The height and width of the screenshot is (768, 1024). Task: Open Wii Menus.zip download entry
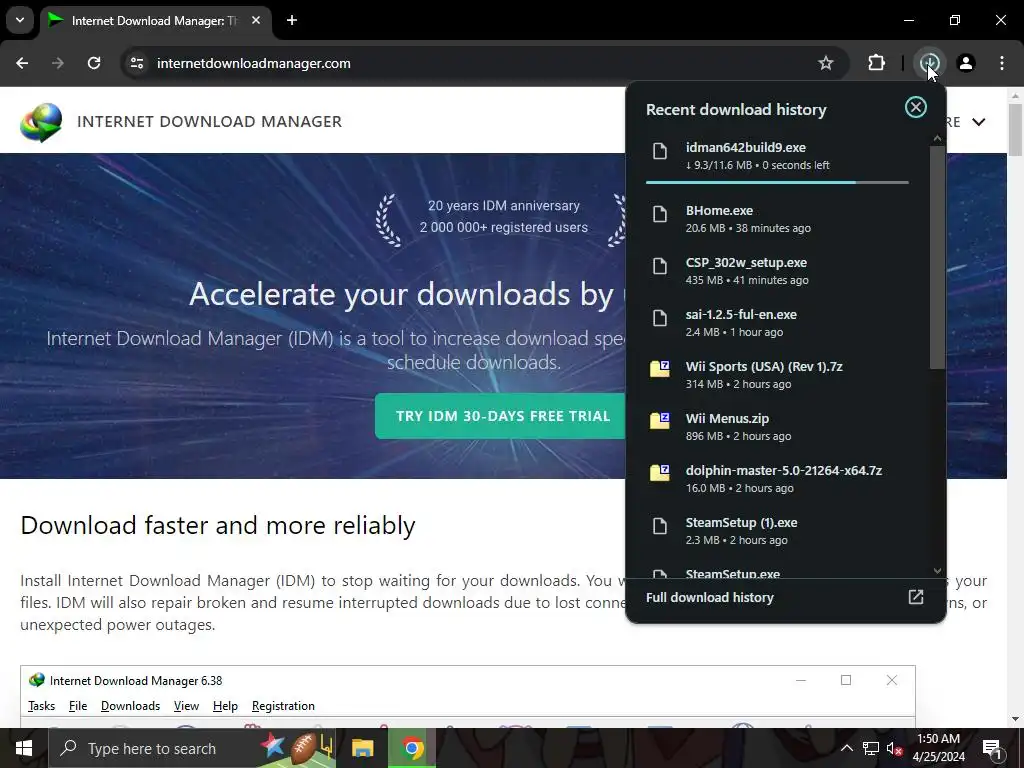point(777,427)
